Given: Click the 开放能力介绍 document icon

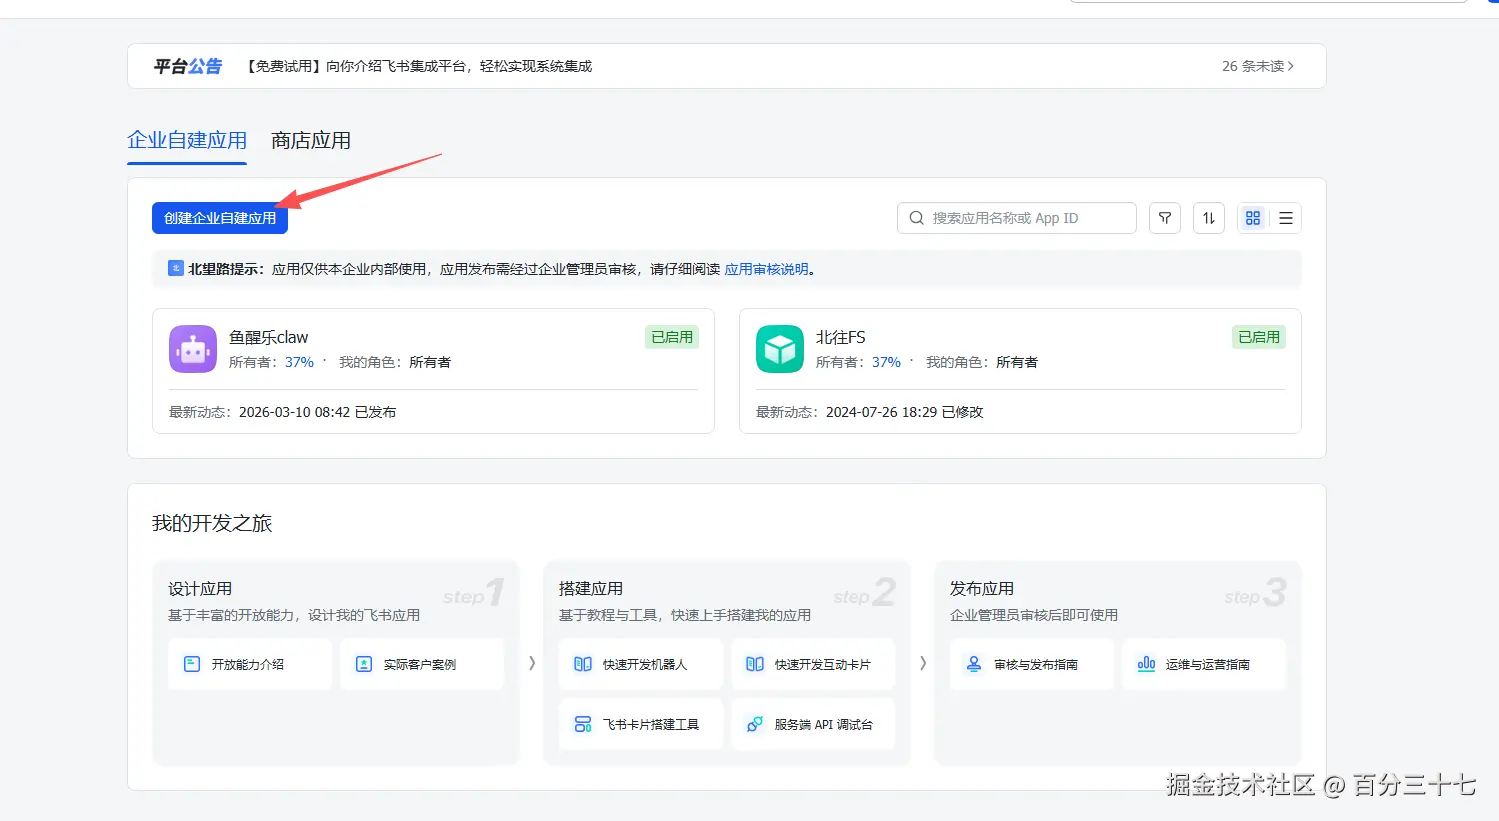Looking at the screenshot, I should tap(192, 664).
